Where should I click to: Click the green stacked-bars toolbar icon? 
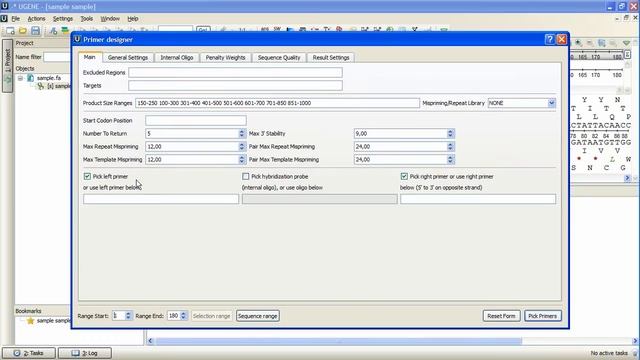[x=65, y=31]
